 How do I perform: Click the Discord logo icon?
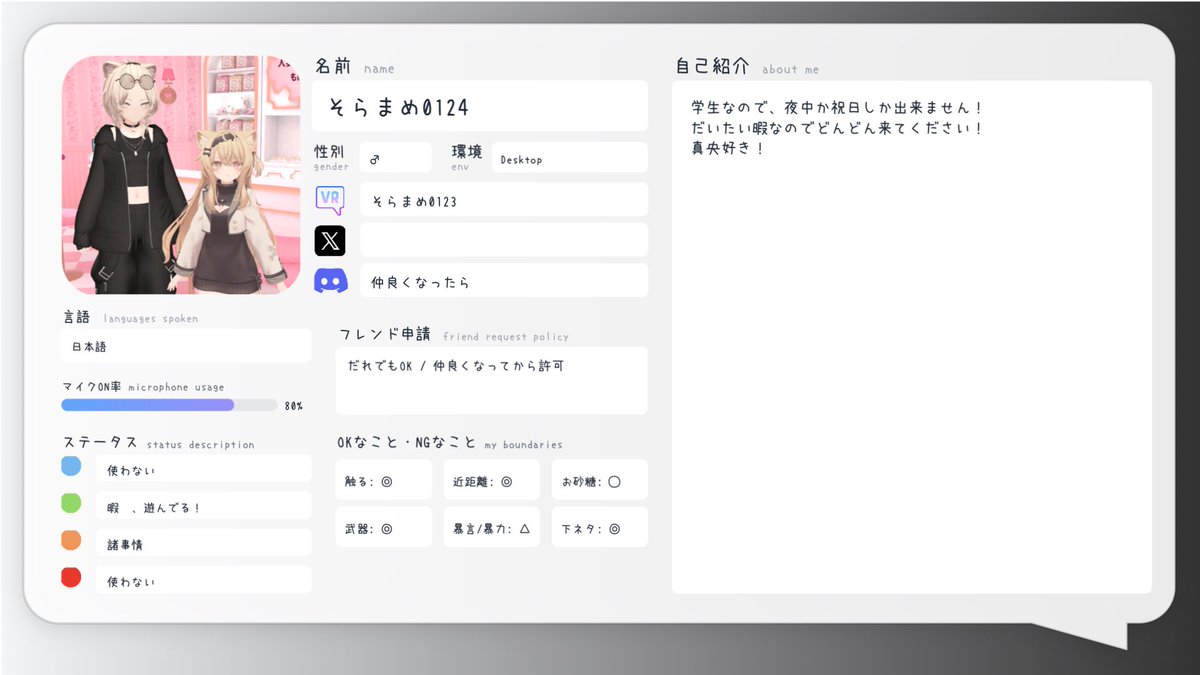(x=330, y=281)
